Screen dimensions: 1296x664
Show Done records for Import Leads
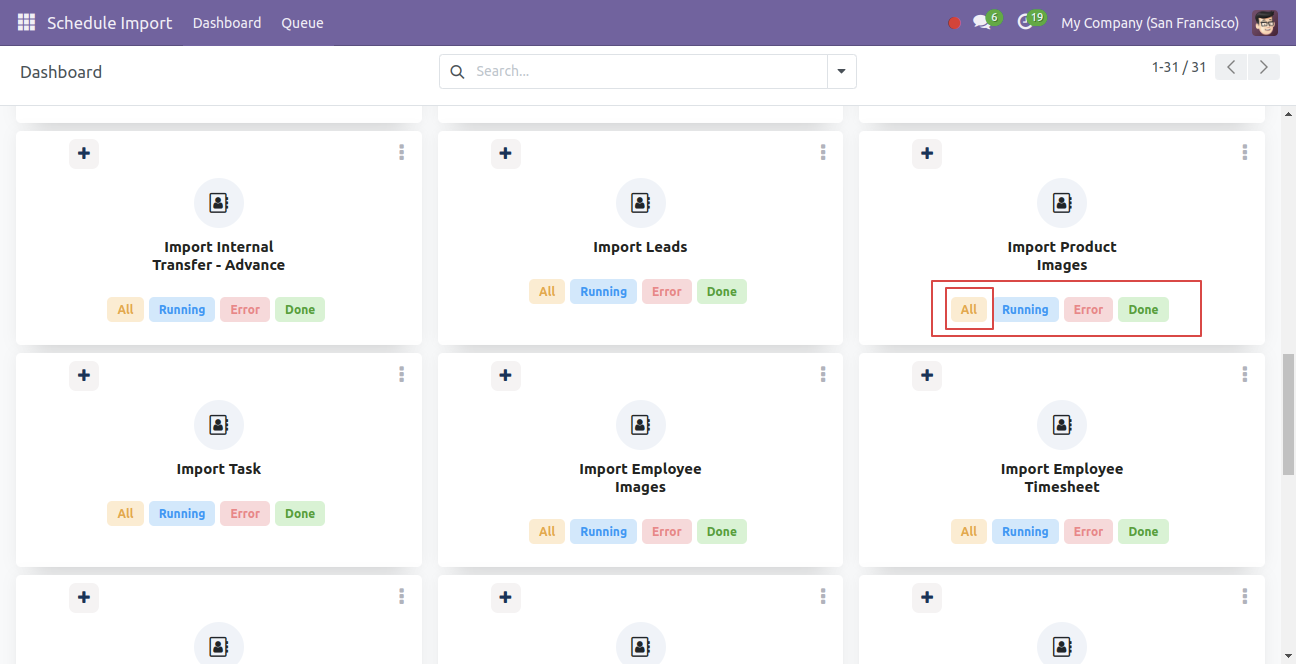722,292
